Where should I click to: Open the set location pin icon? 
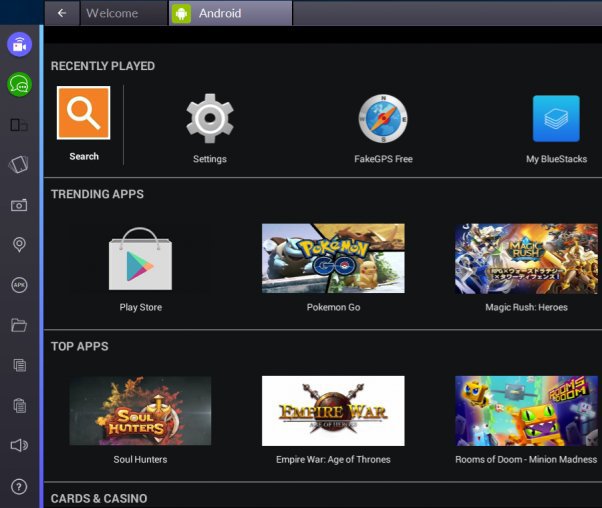coord(19,245)
